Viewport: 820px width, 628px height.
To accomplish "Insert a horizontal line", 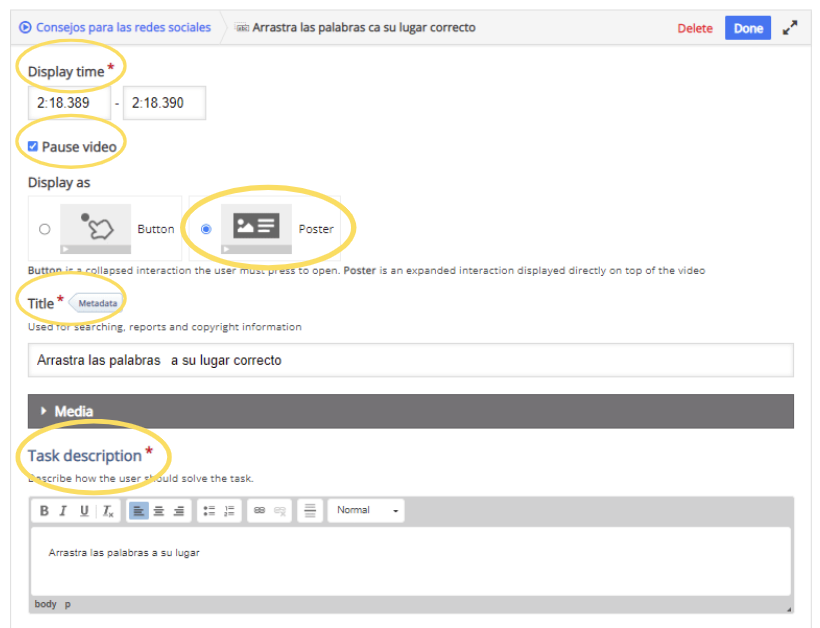I will click(x=310, y=510).
